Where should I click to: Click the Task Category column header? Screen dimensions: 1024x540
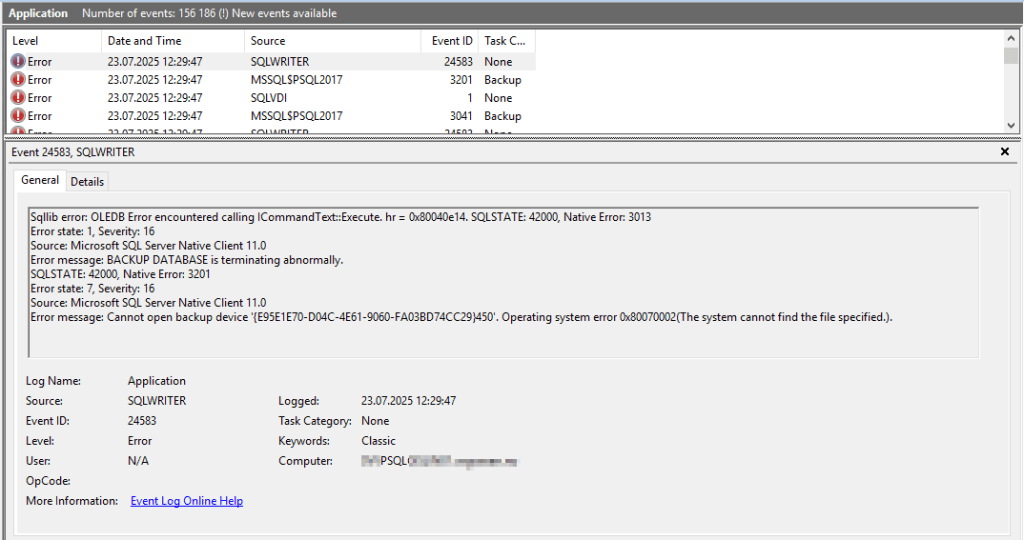(506, 41)
